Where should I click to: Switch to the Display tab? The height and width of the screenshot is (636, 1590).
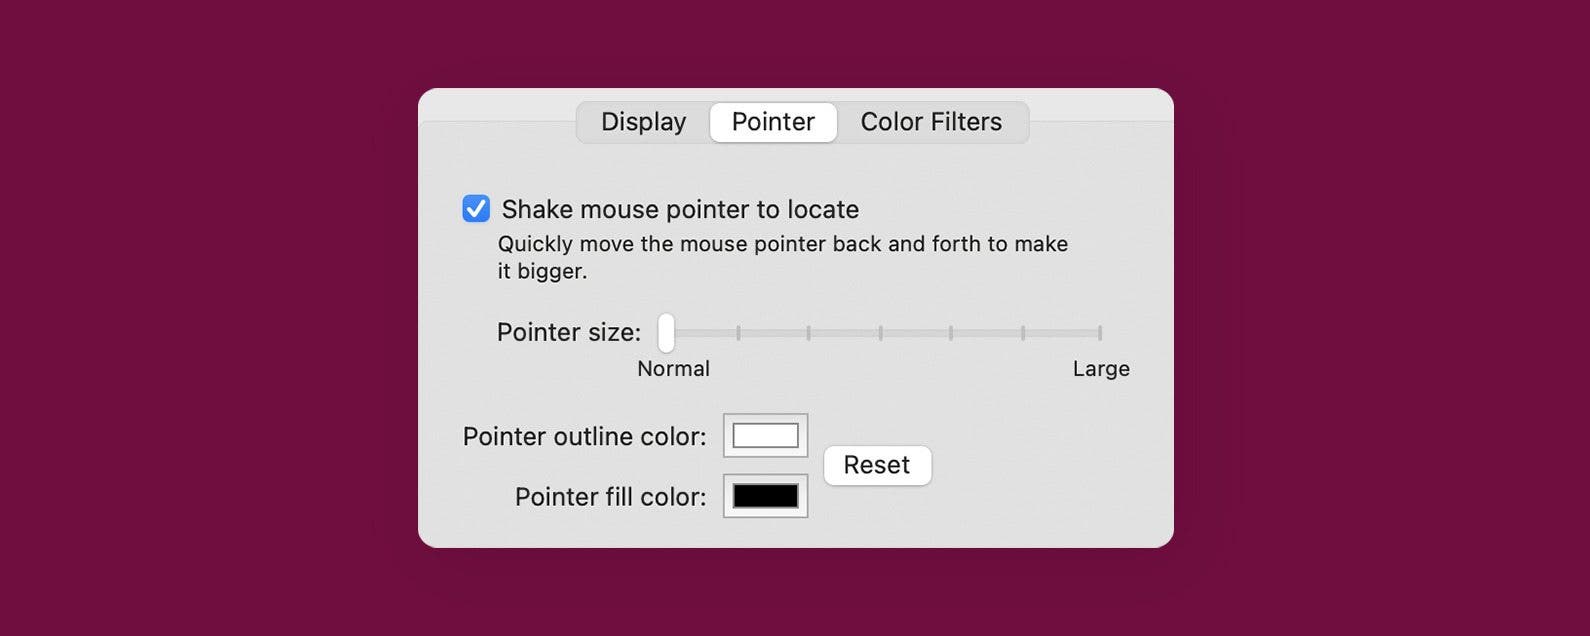[x=643, y=122]
